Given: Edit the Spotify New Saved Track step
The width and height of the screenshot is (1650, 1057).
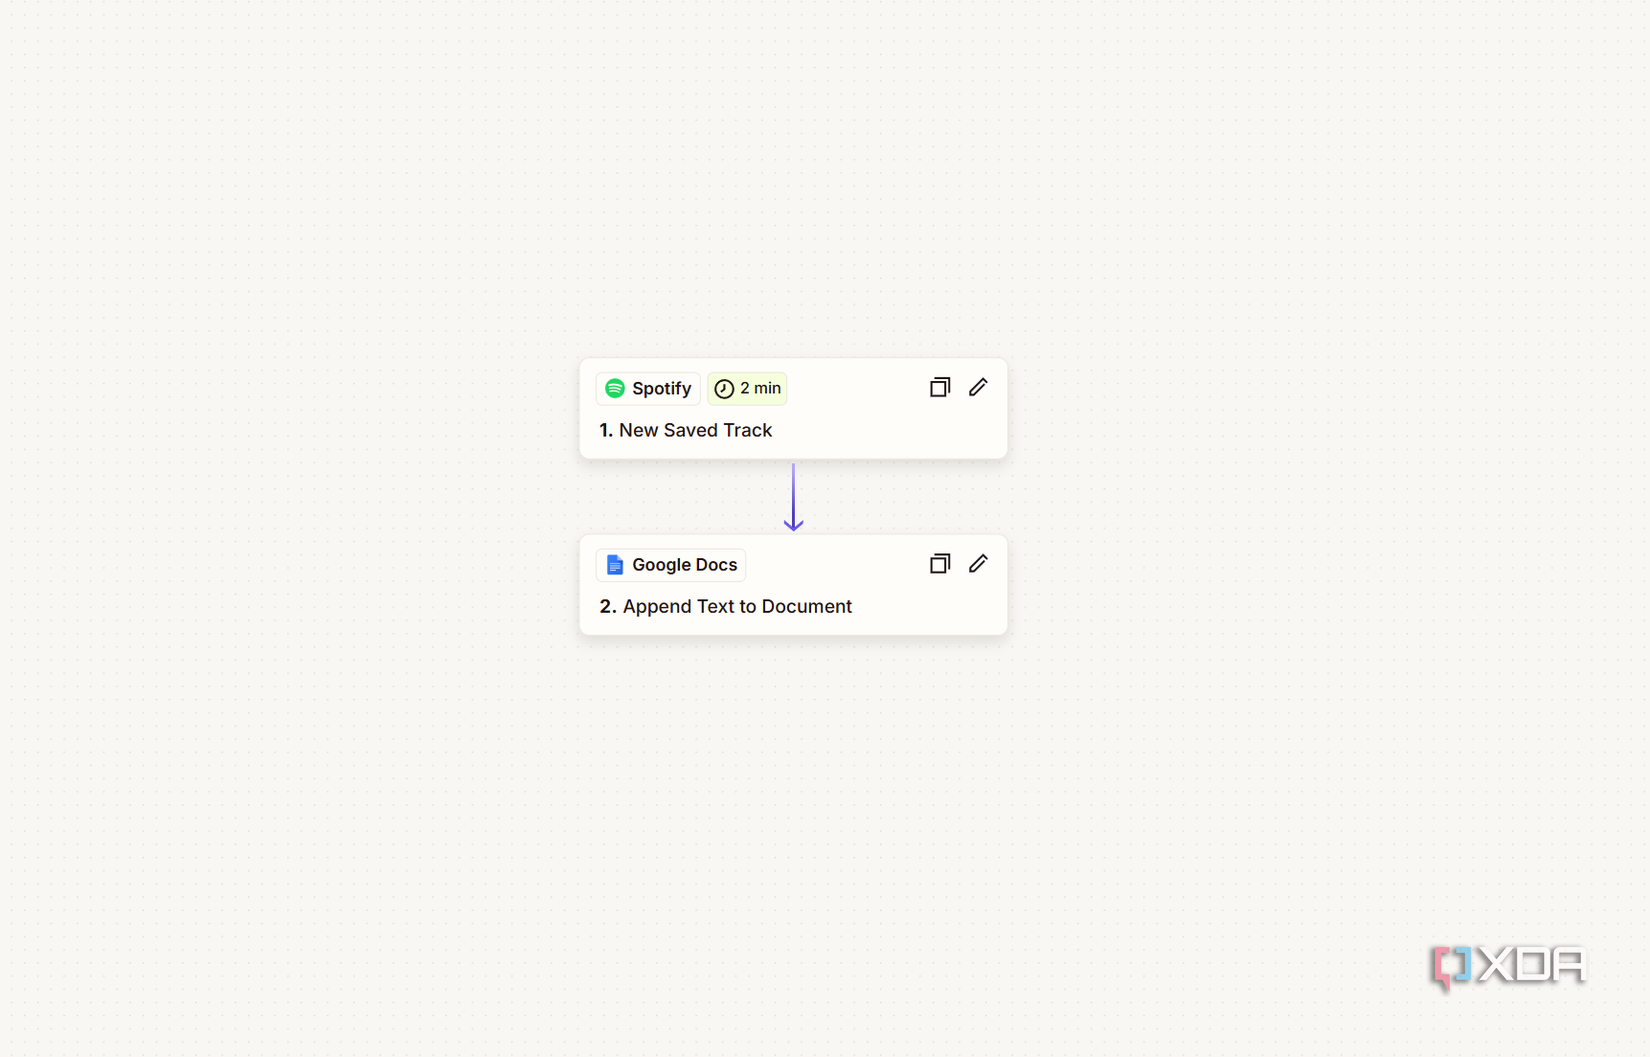Looking at the screenshot, I should (978, 387).
